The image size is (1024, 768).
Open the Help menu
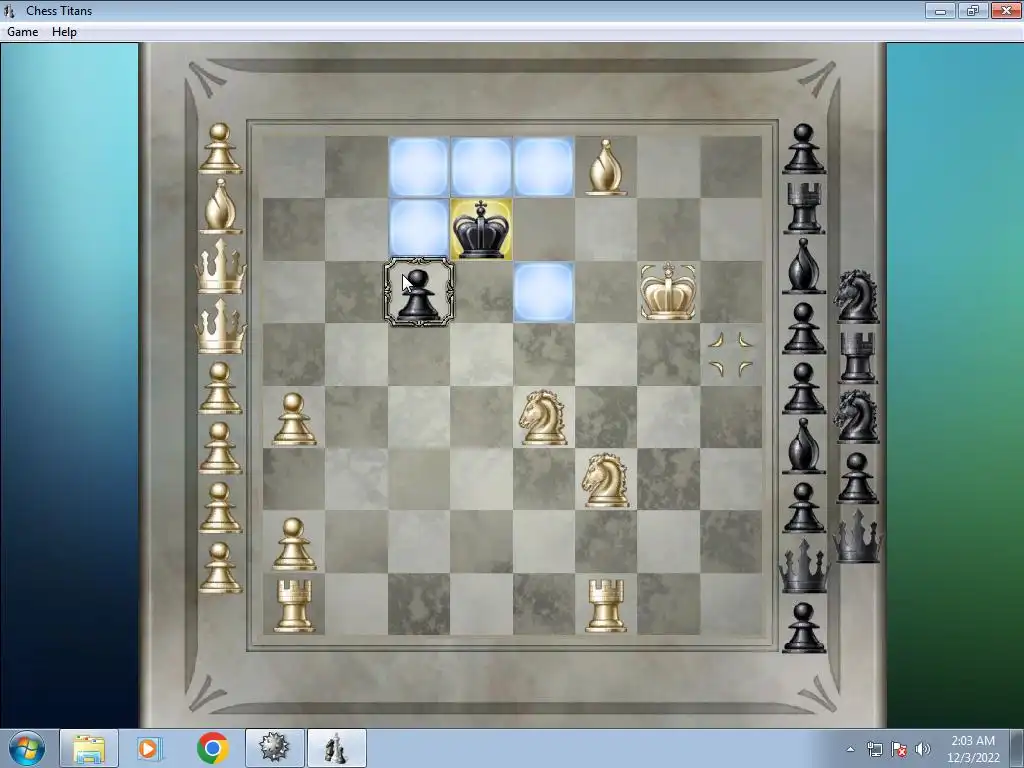coord(64,31)
